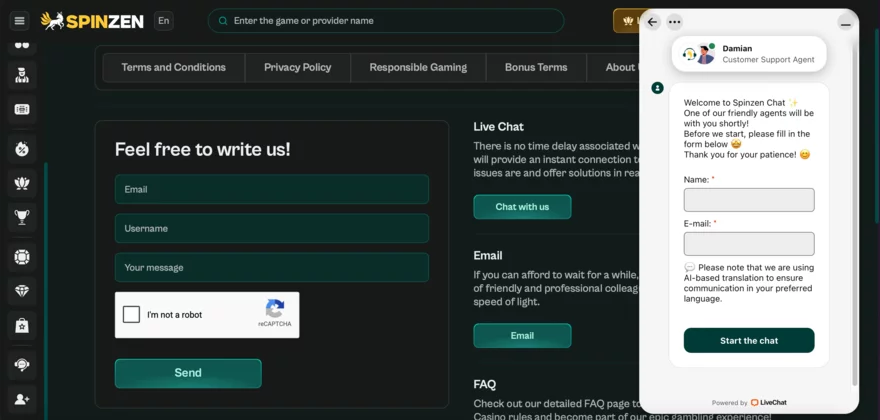The image size is (880, 420).
Task: Click the Chat with us button
Action: [x=522, y=207]
